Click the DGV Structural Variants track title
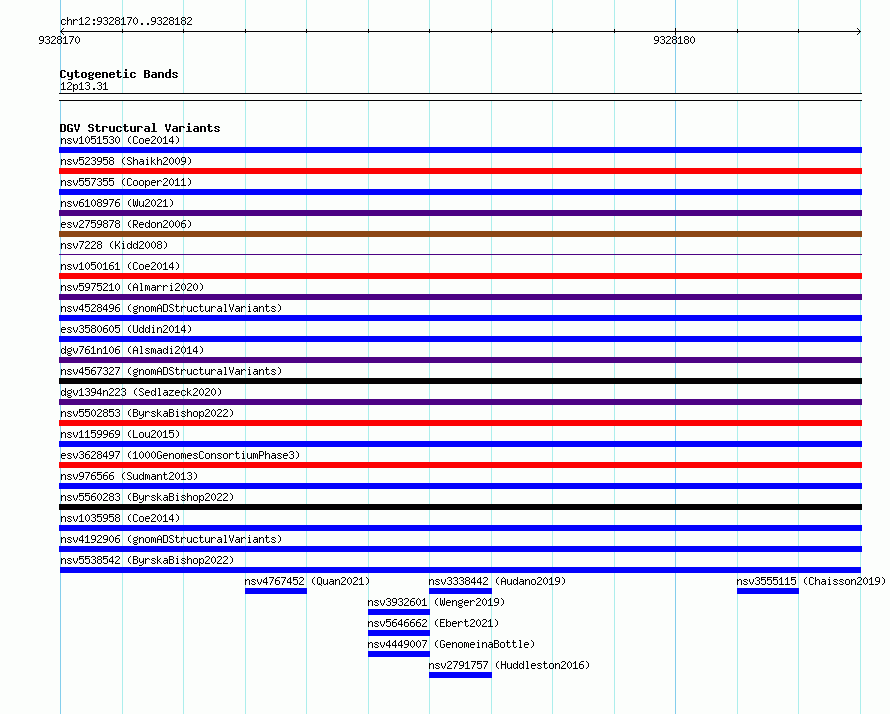The width and height of the screenshot is (890, 714). pyautogui.click(x=140, y=128)
